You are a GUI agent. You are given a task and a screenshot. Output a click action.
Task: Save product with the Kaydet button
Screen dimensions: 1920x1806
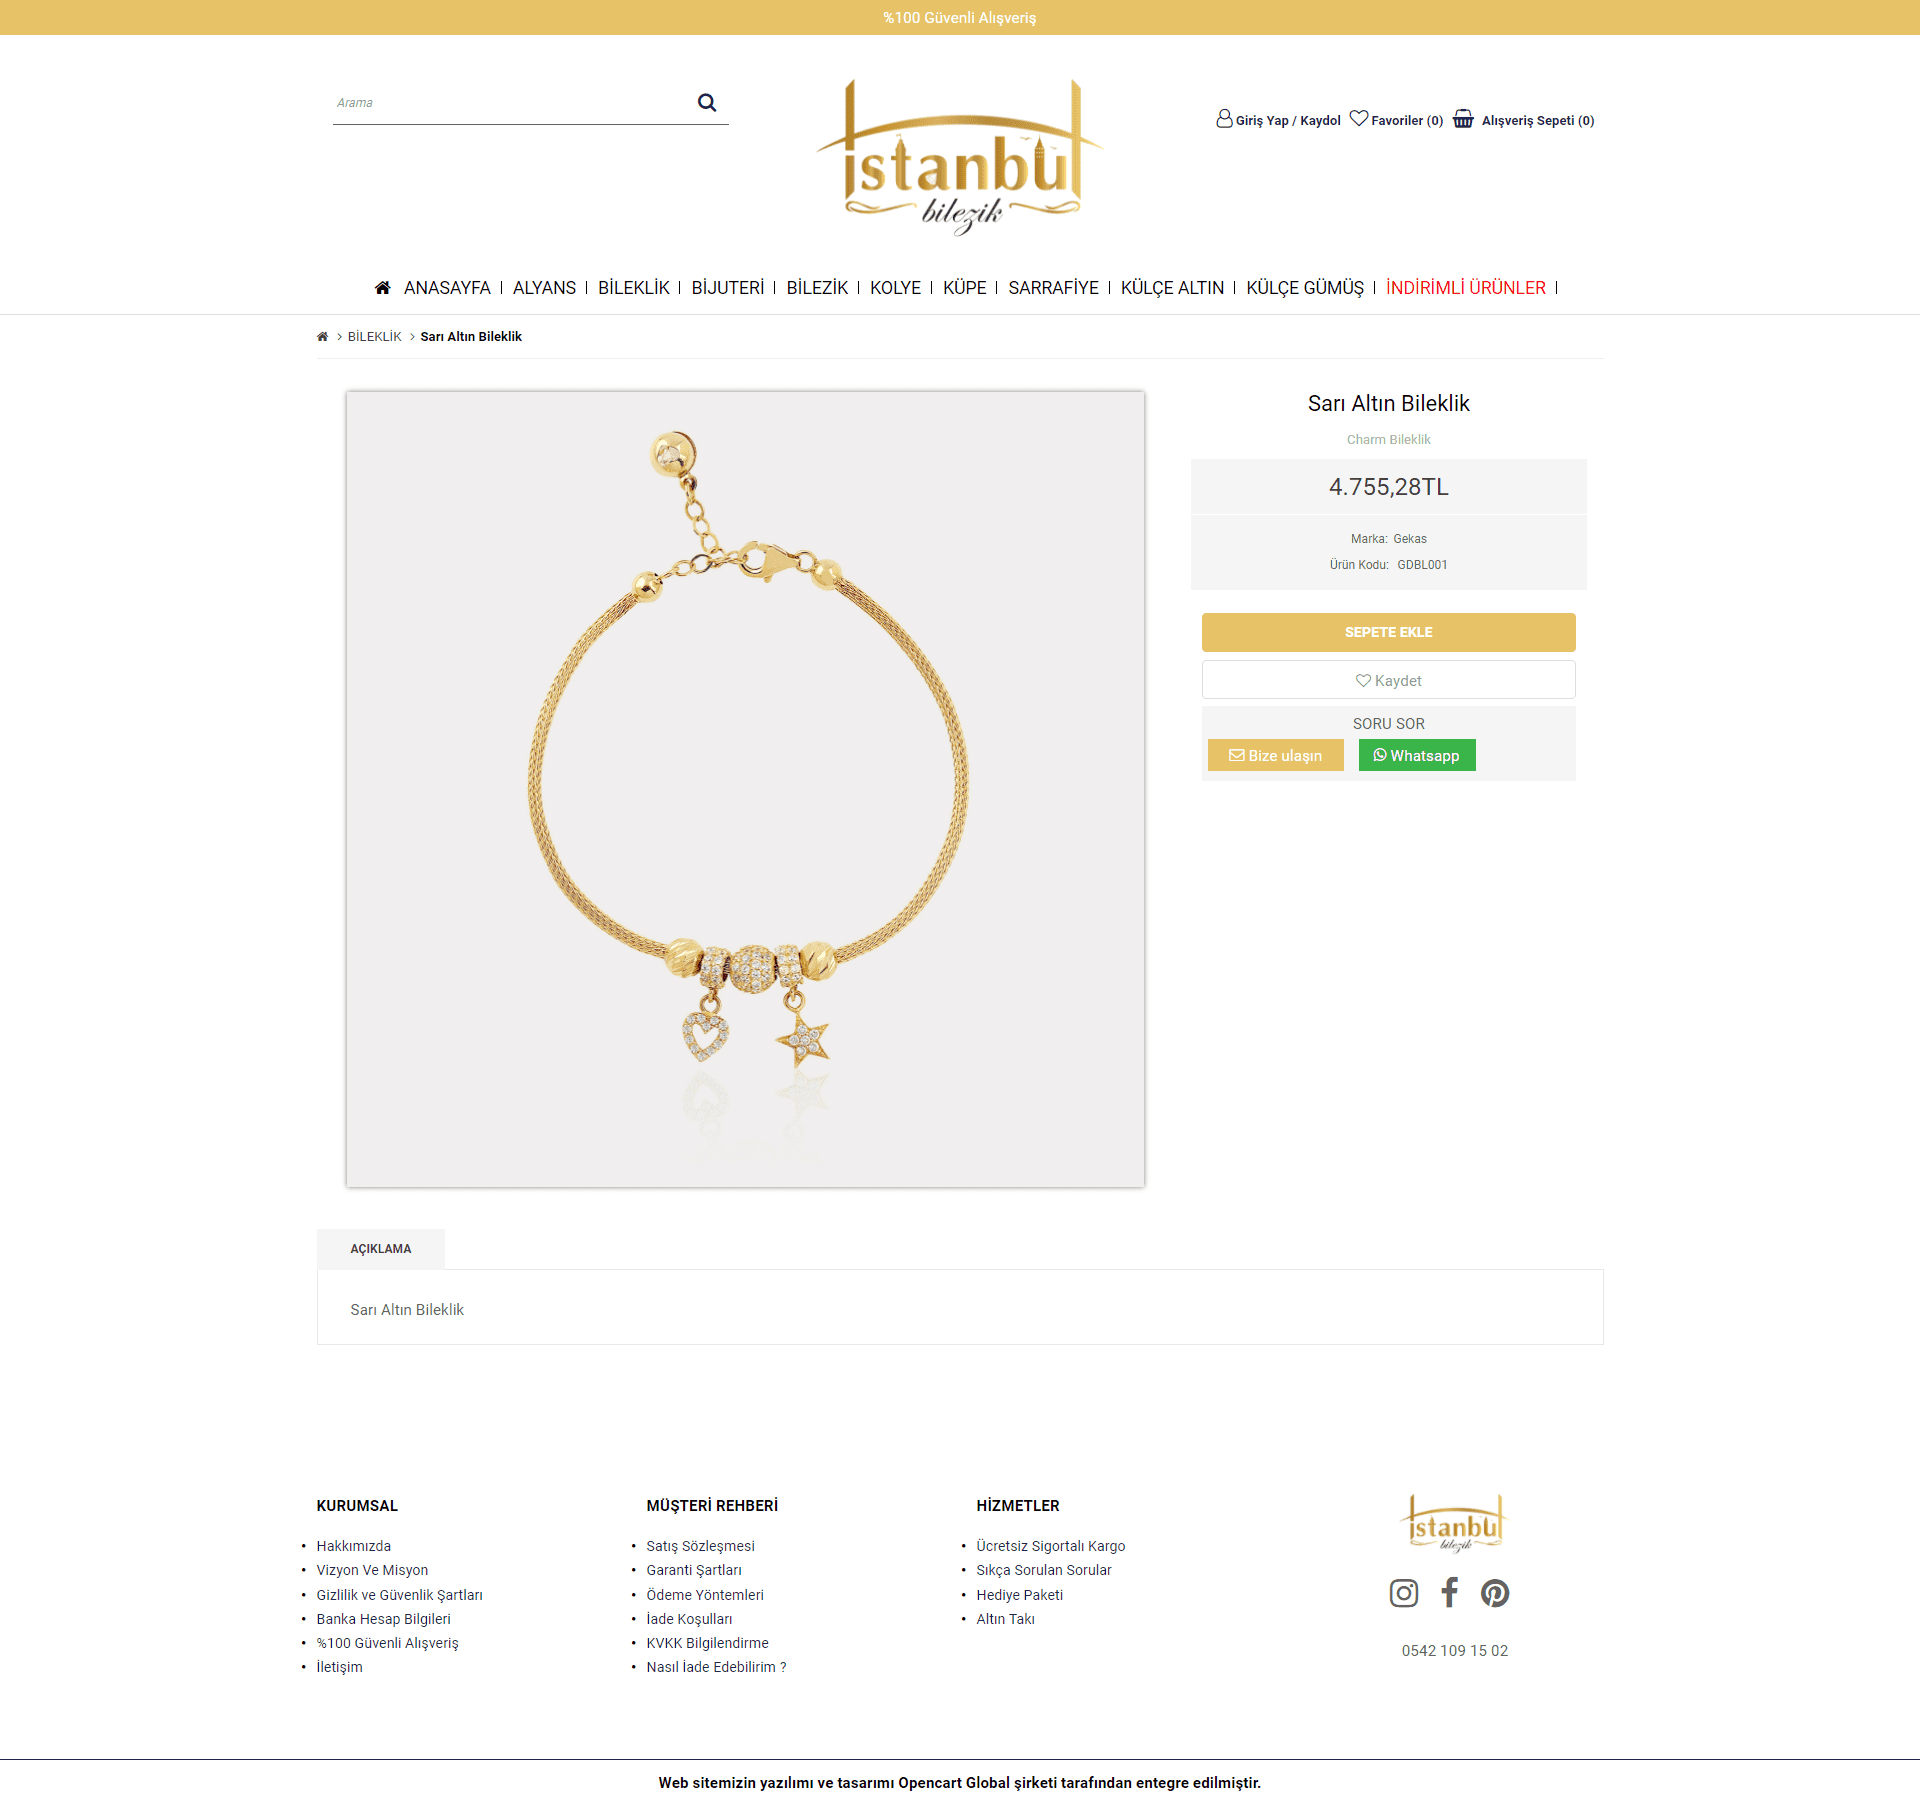[x=1388, y=680]
